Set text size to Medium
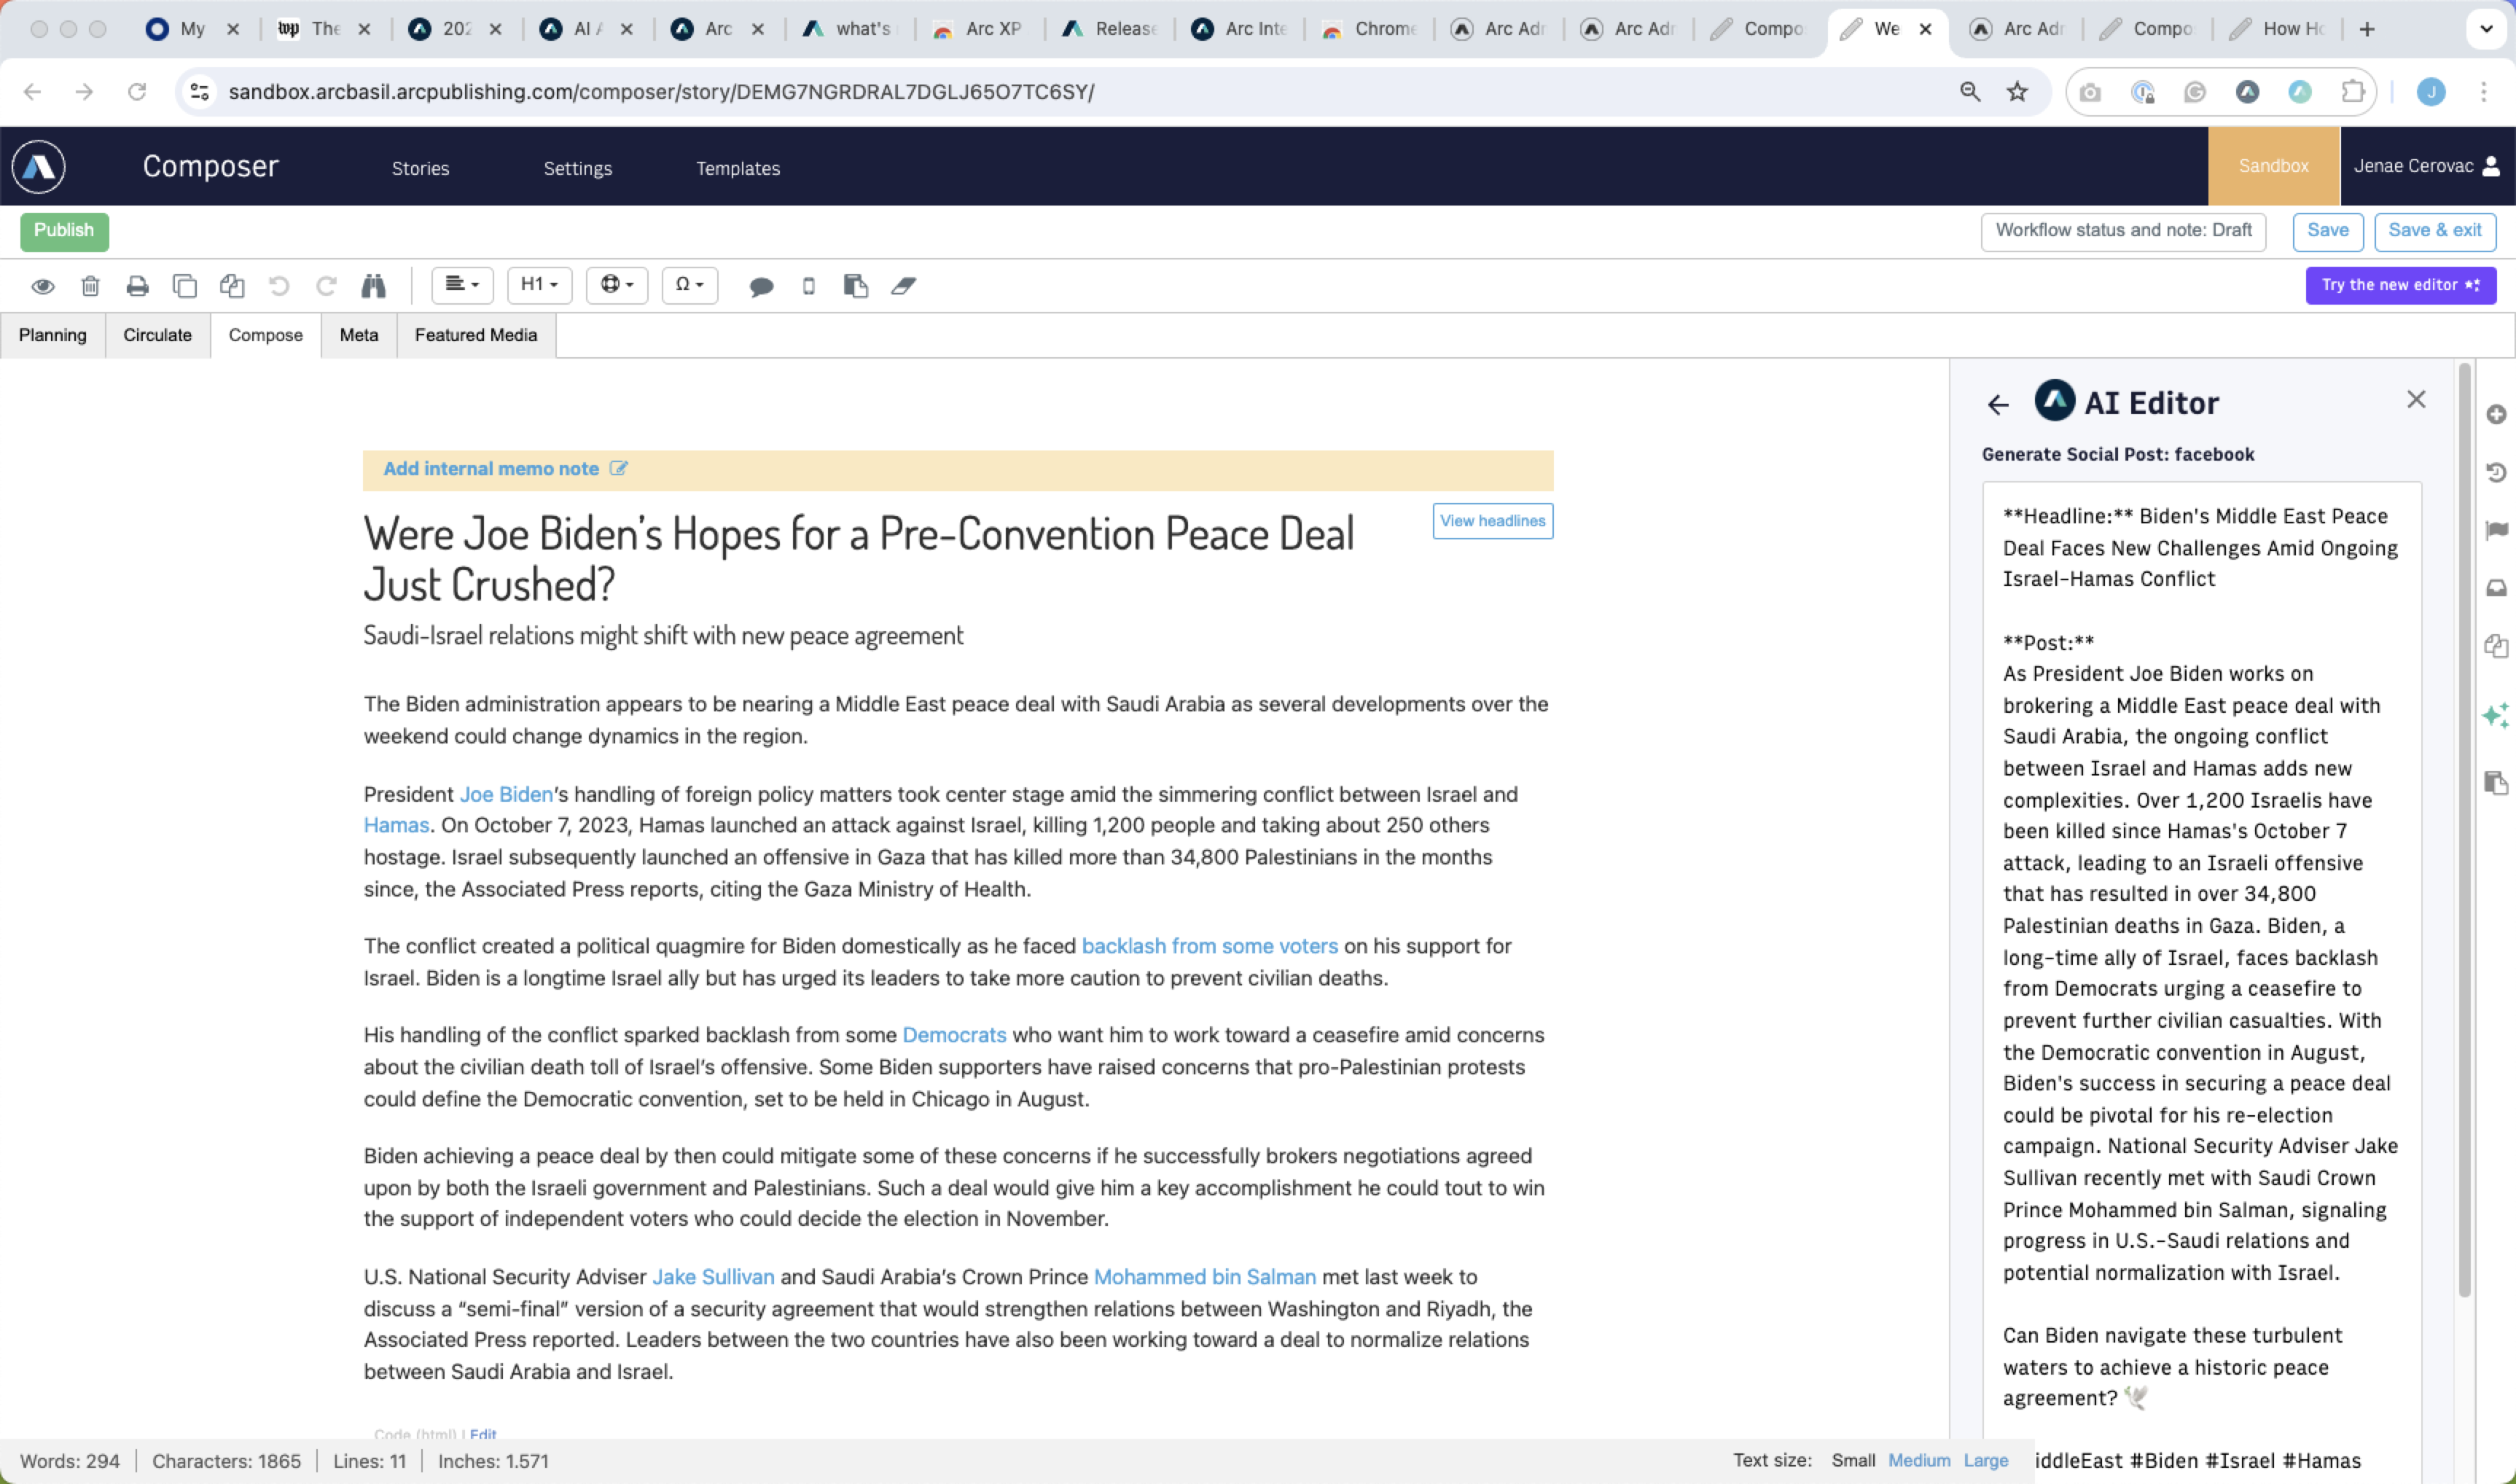2516x1484 pixels. 1918,1460
